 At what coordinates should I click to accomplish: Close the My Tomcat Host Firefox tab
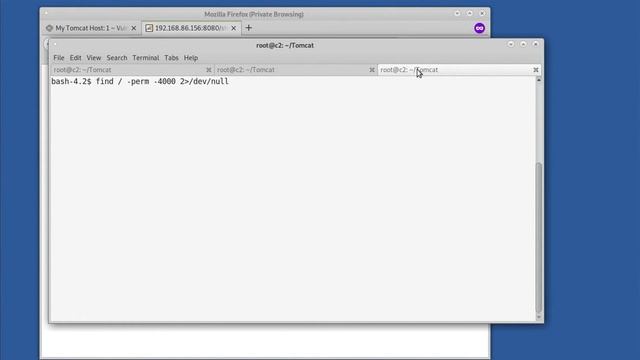(x=133, y=28)
